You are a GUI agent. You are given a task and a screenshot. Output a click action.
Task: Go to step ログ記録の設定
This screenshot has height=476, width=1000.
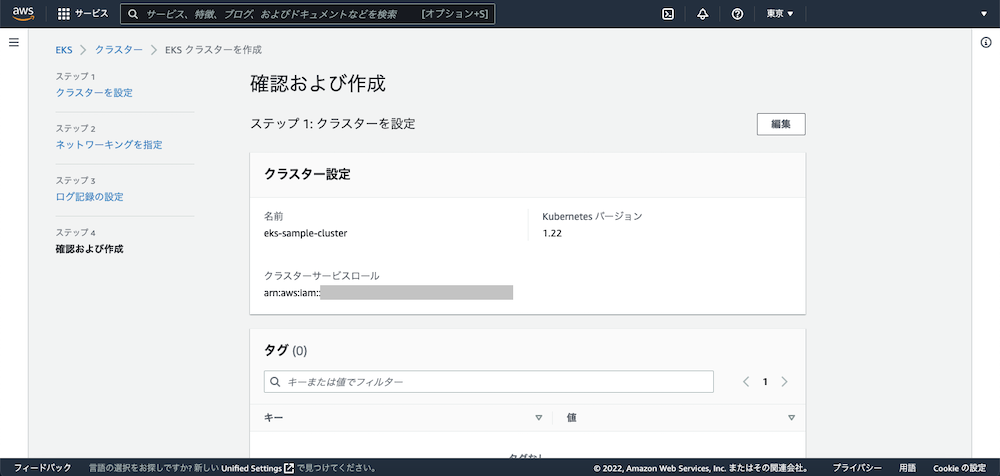[x=90, y=197]
